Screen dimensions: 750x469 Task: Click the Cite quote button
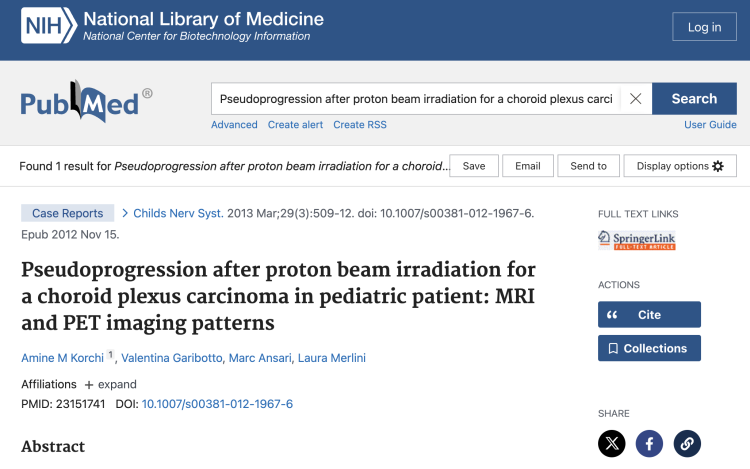pyautogui.click(x=649, y=315)
